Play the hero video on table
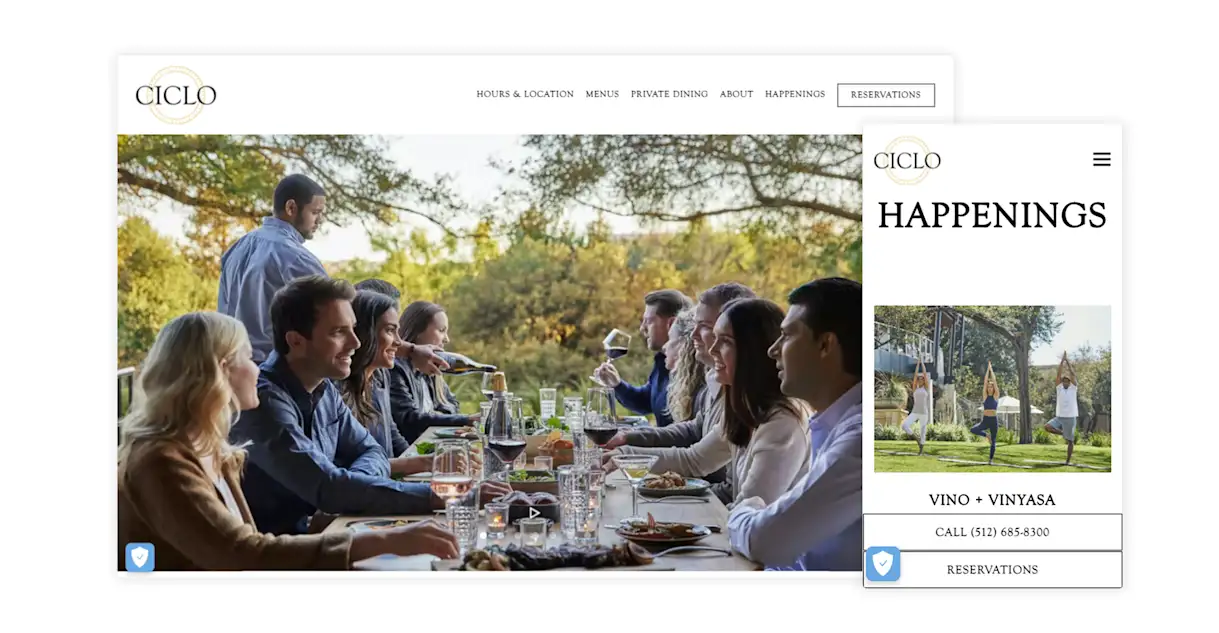 click(534, 513)
